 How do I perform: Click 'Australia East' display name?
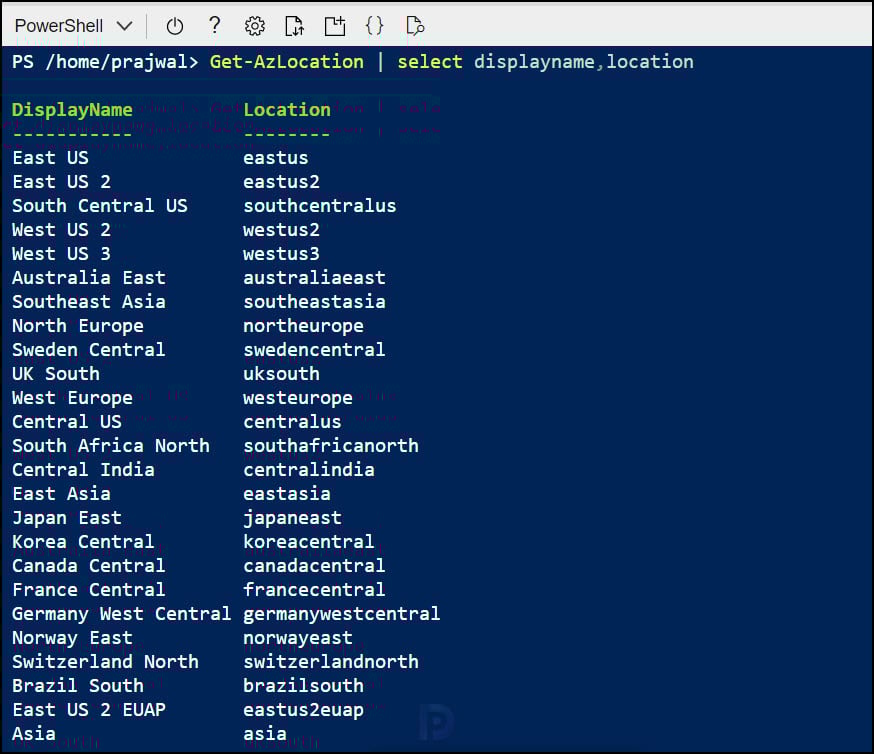click(x=89, y=278)
